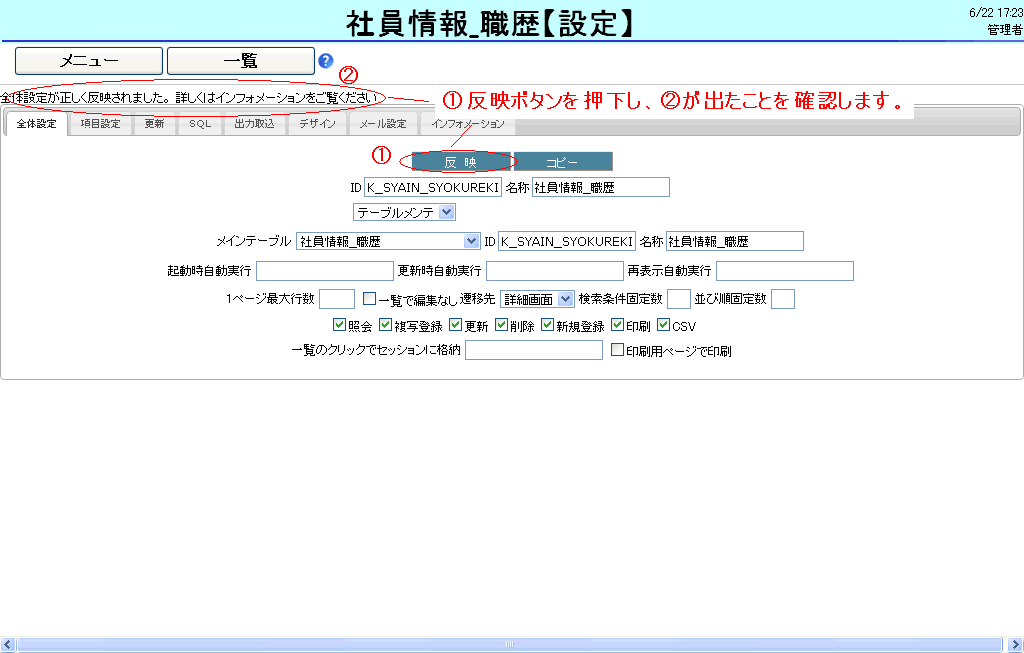
Task: Click the メニュー button
Action: pos(89,61)
